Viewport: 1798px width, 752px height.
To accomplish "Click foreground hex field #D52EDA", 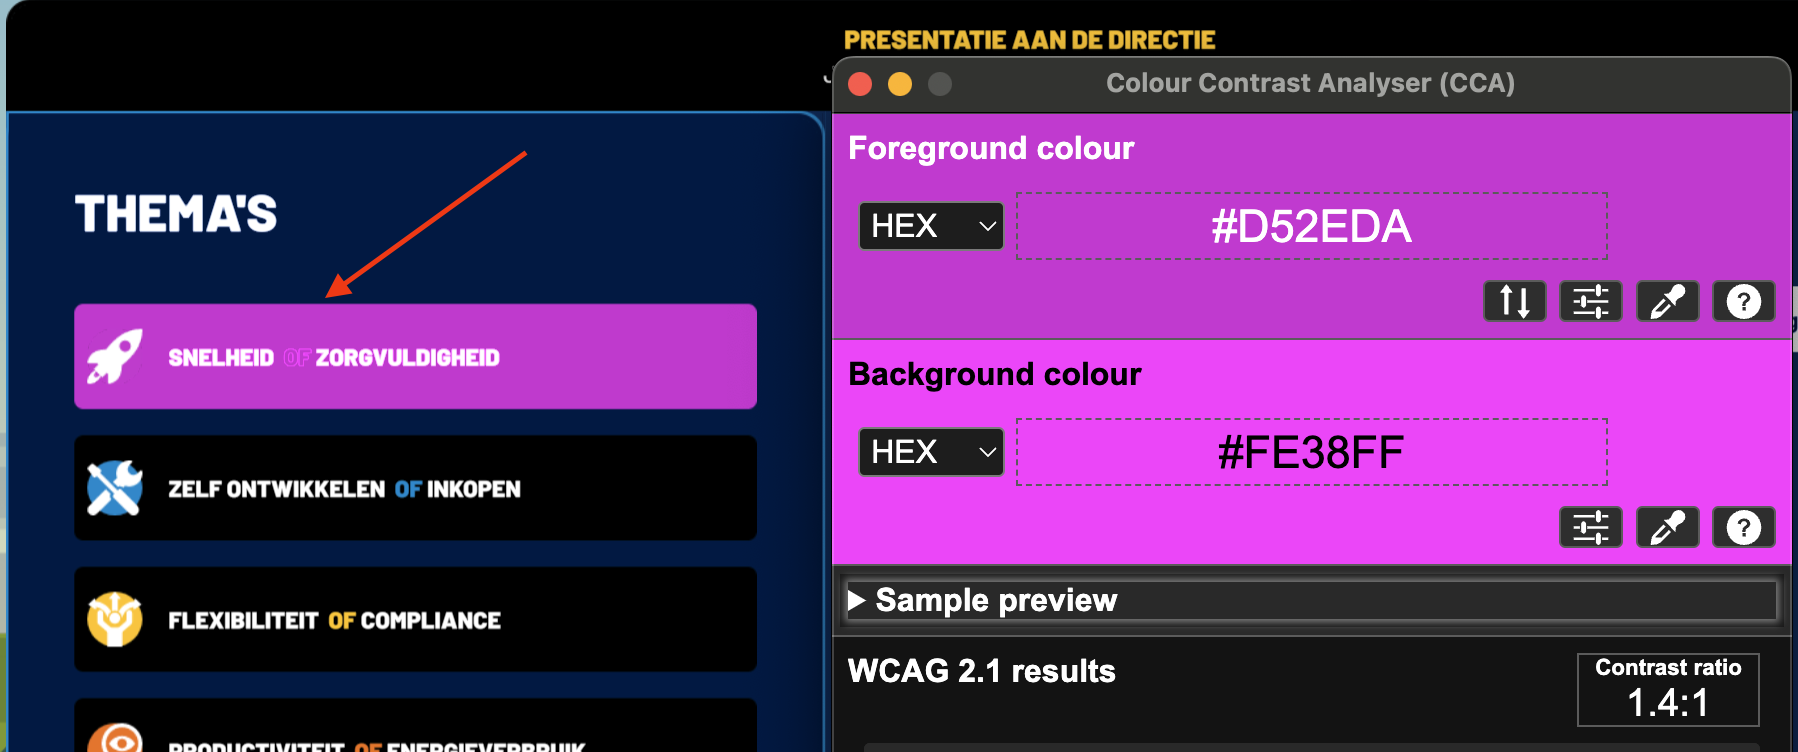I will 1311,226.
